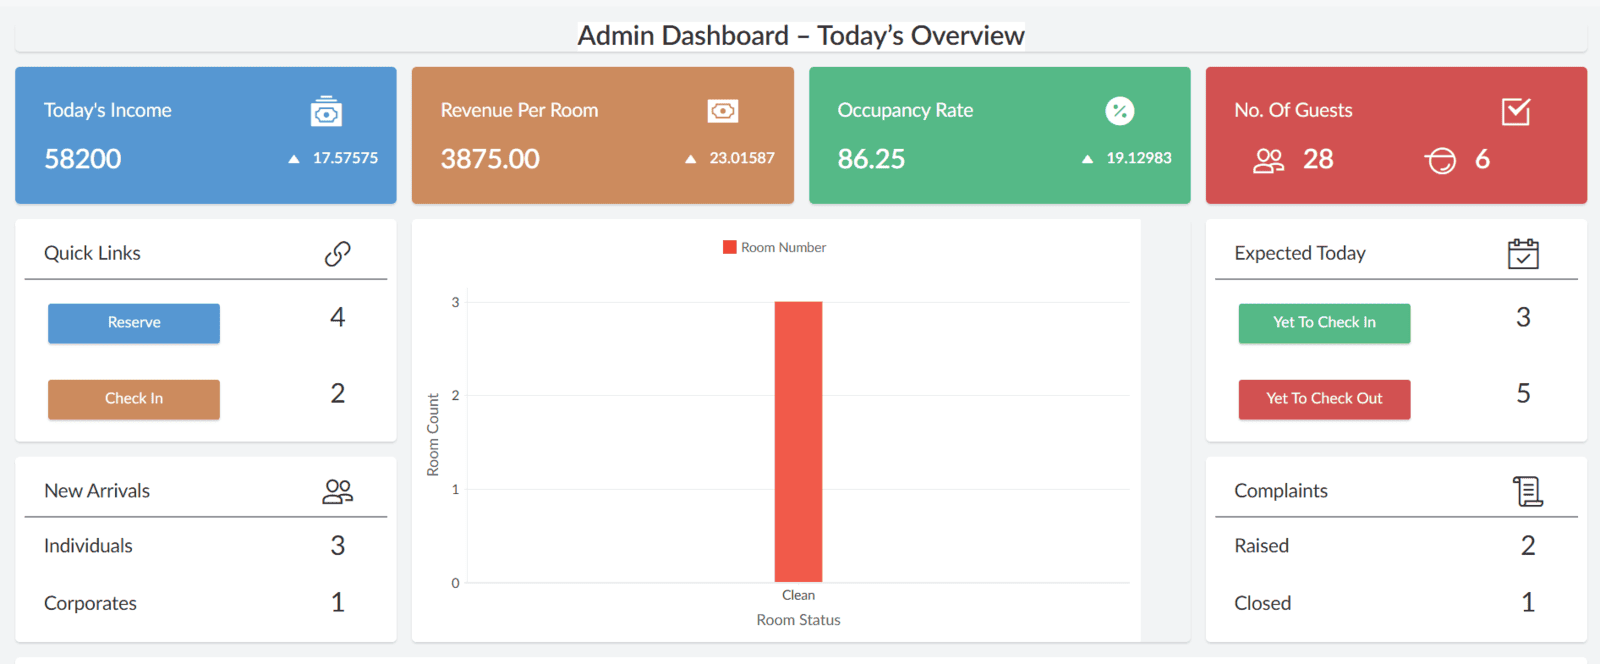Click the Revenue Per Room money icon
Screen dimensions: 1600x664
pos(723,111)
